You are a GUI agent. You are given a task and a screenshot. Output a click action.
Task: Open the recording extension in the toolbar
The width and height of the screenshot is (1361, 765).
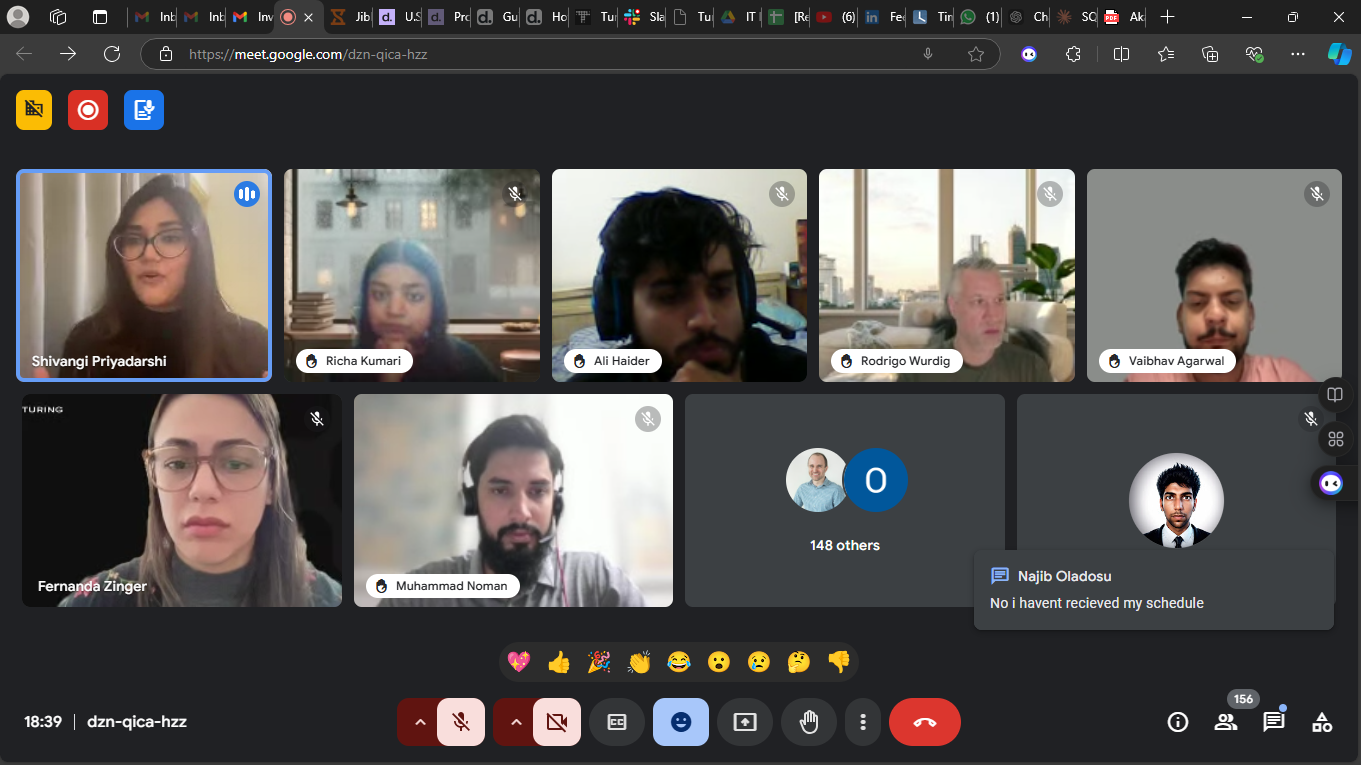pos(87,110)
